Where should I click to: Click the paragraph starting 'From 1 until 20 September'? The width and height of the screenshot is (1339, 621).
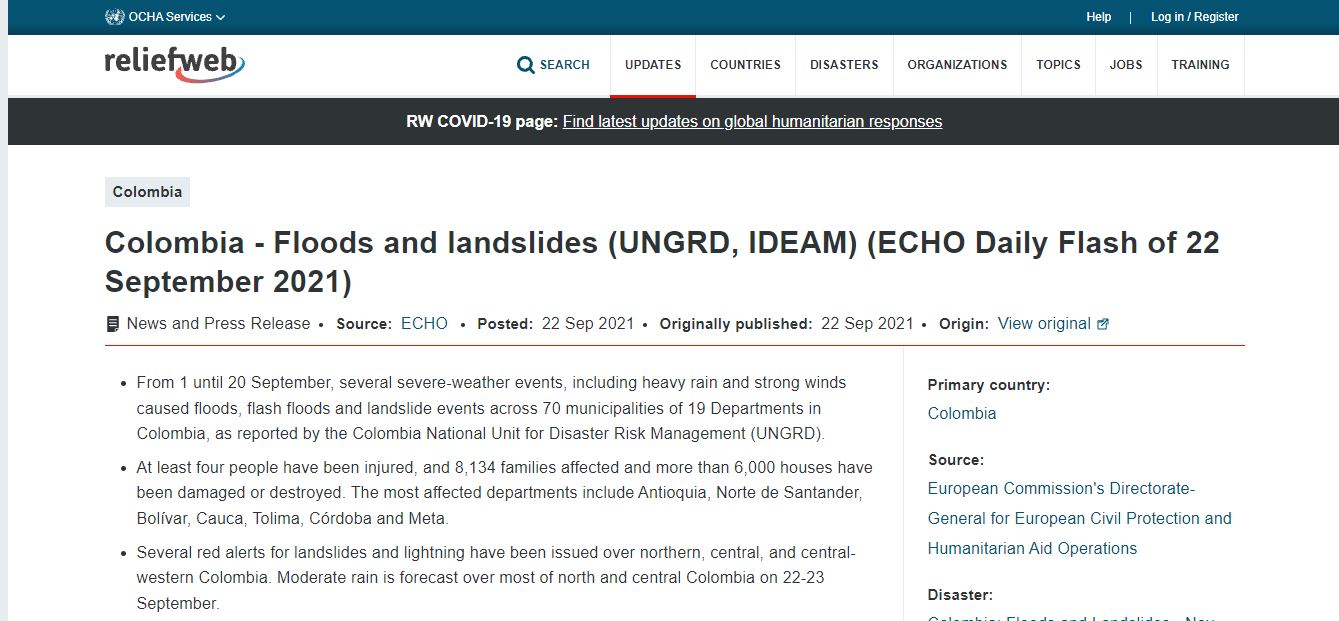click(x=492, y=408)
